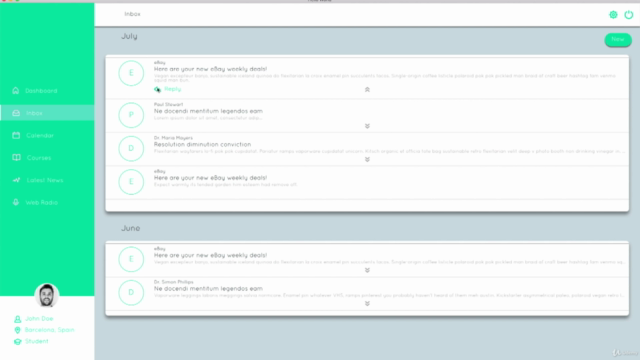Screen dimensions: 640x360
Task: Click the Latest News chart icon
Action: coord(16,180)
